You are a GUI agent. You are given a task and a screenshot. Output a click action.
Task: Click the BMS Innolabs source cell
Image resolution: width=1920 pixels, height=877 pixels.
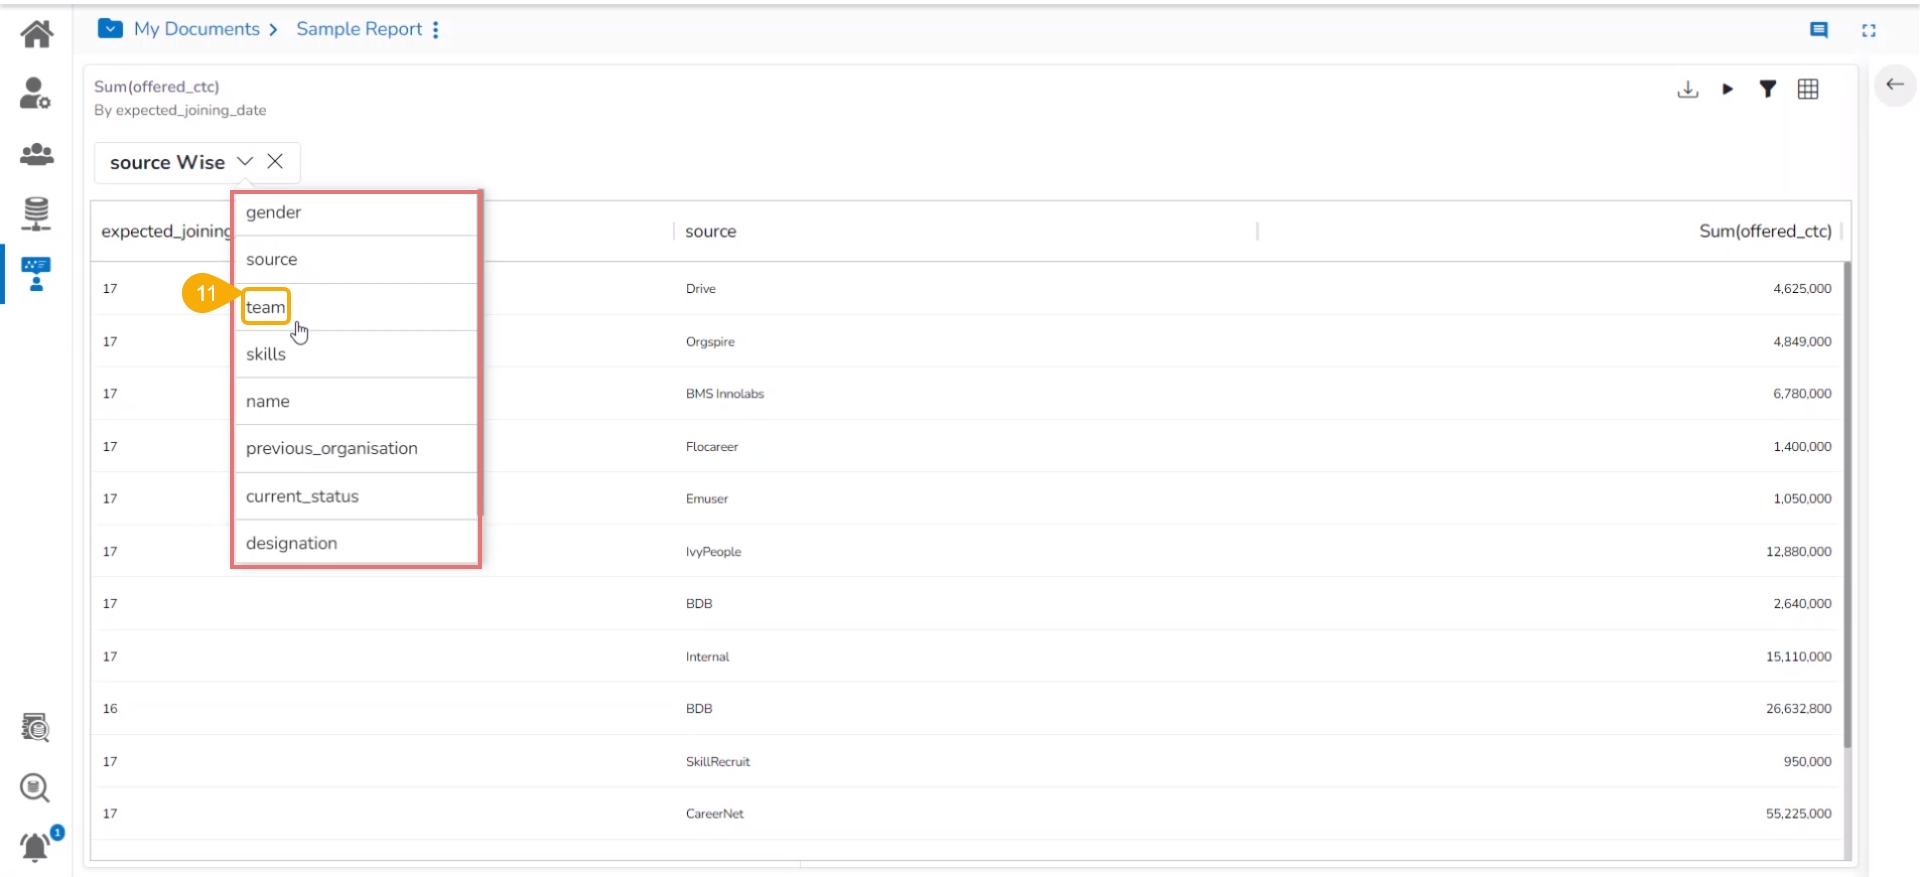pos(725,394)
